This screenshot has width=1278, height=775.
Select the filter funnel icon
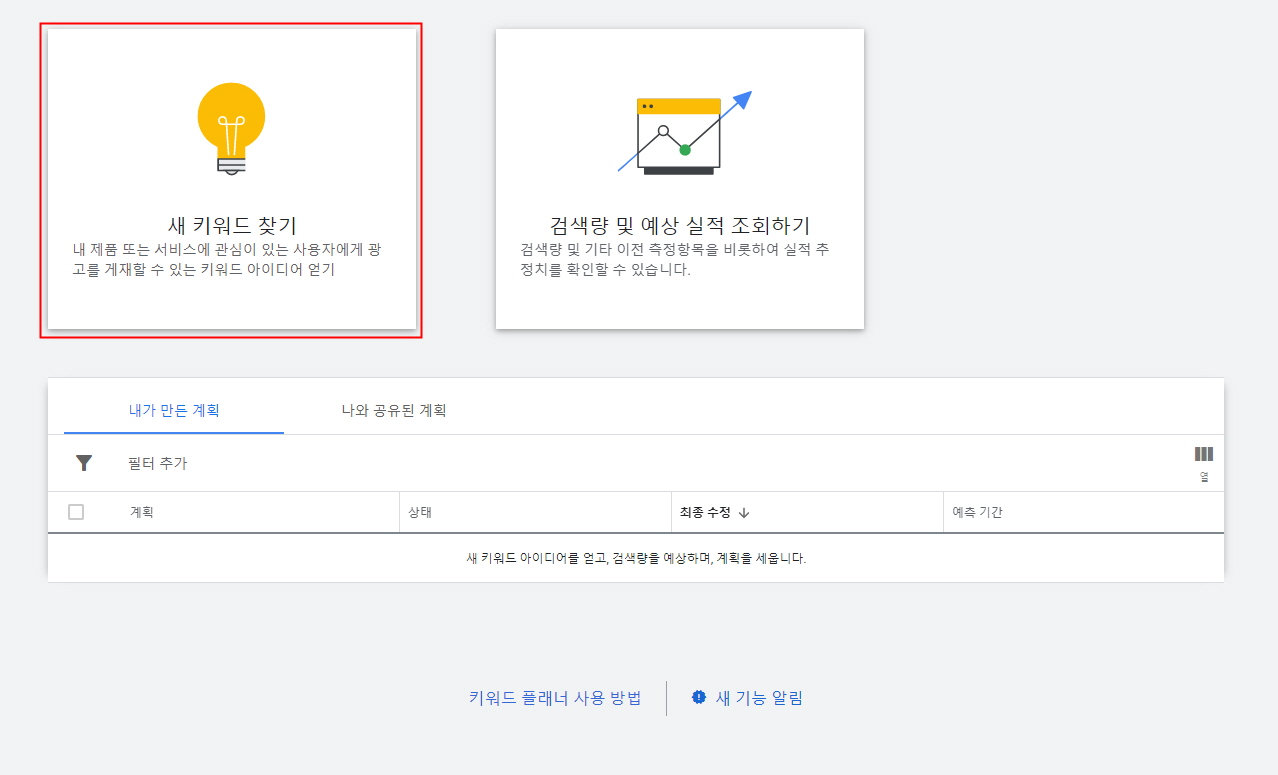pos(84,462)
